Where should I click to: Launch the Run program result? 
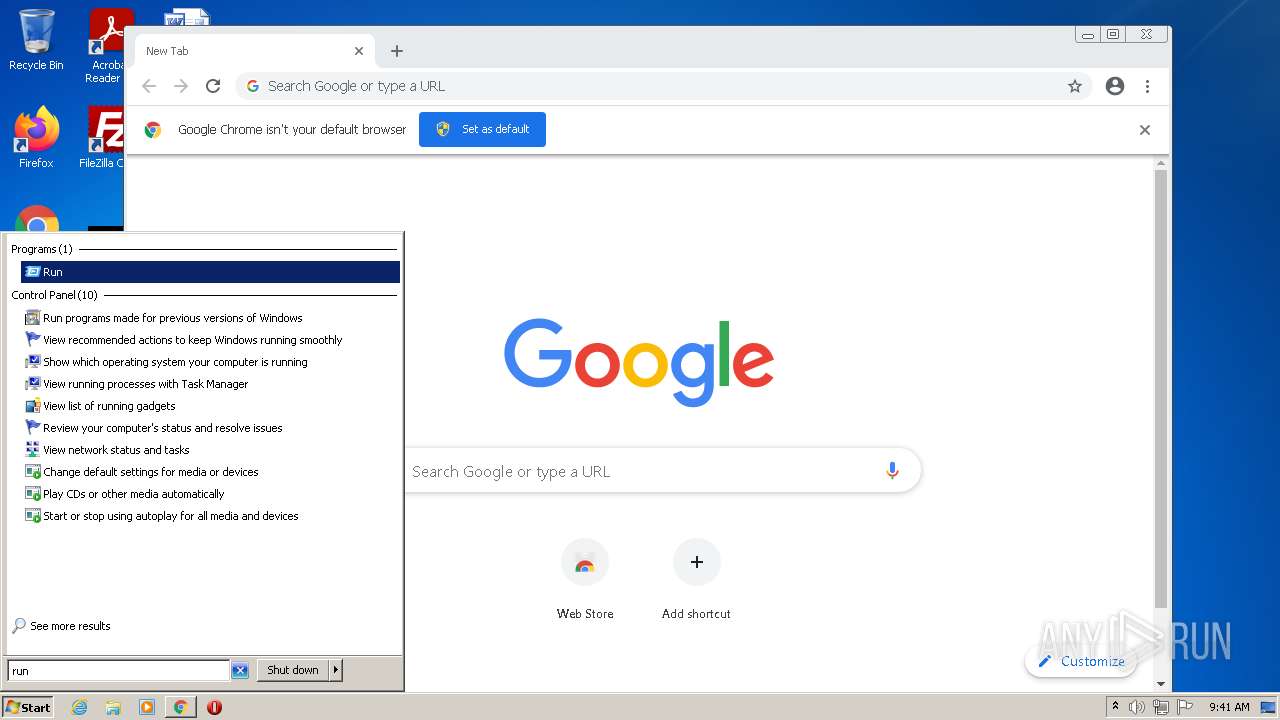210,272
